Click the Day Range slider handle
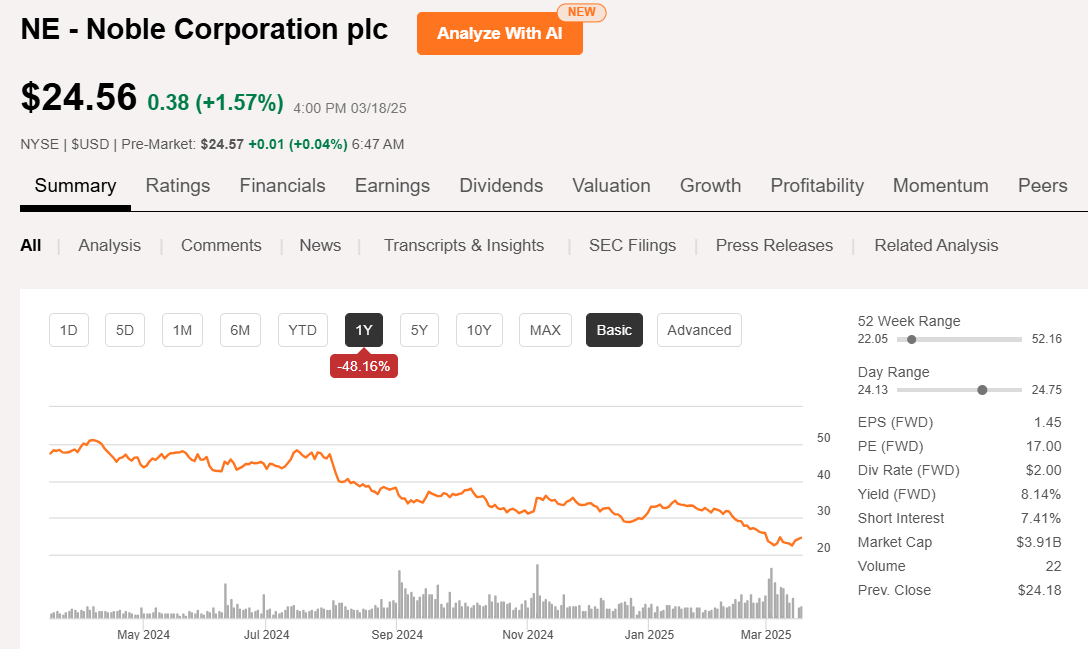The height and width of the screenshot is (649, 1088). pyautogui.click(x=982, y=390)
